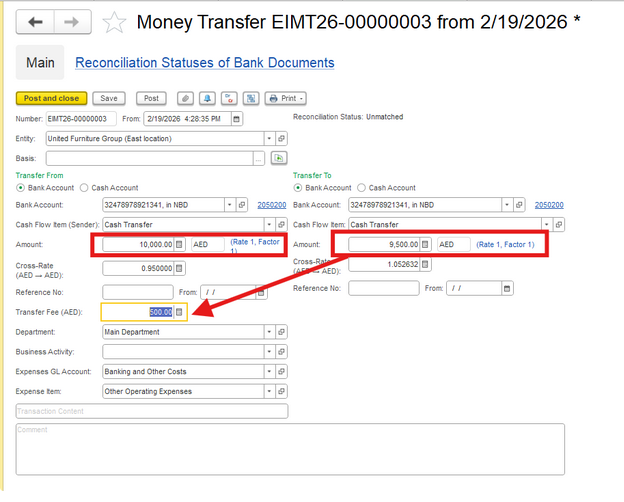Click the back navigation arrow
The height and width of the screenshot is (502, 624).
(x=36, y=22)
